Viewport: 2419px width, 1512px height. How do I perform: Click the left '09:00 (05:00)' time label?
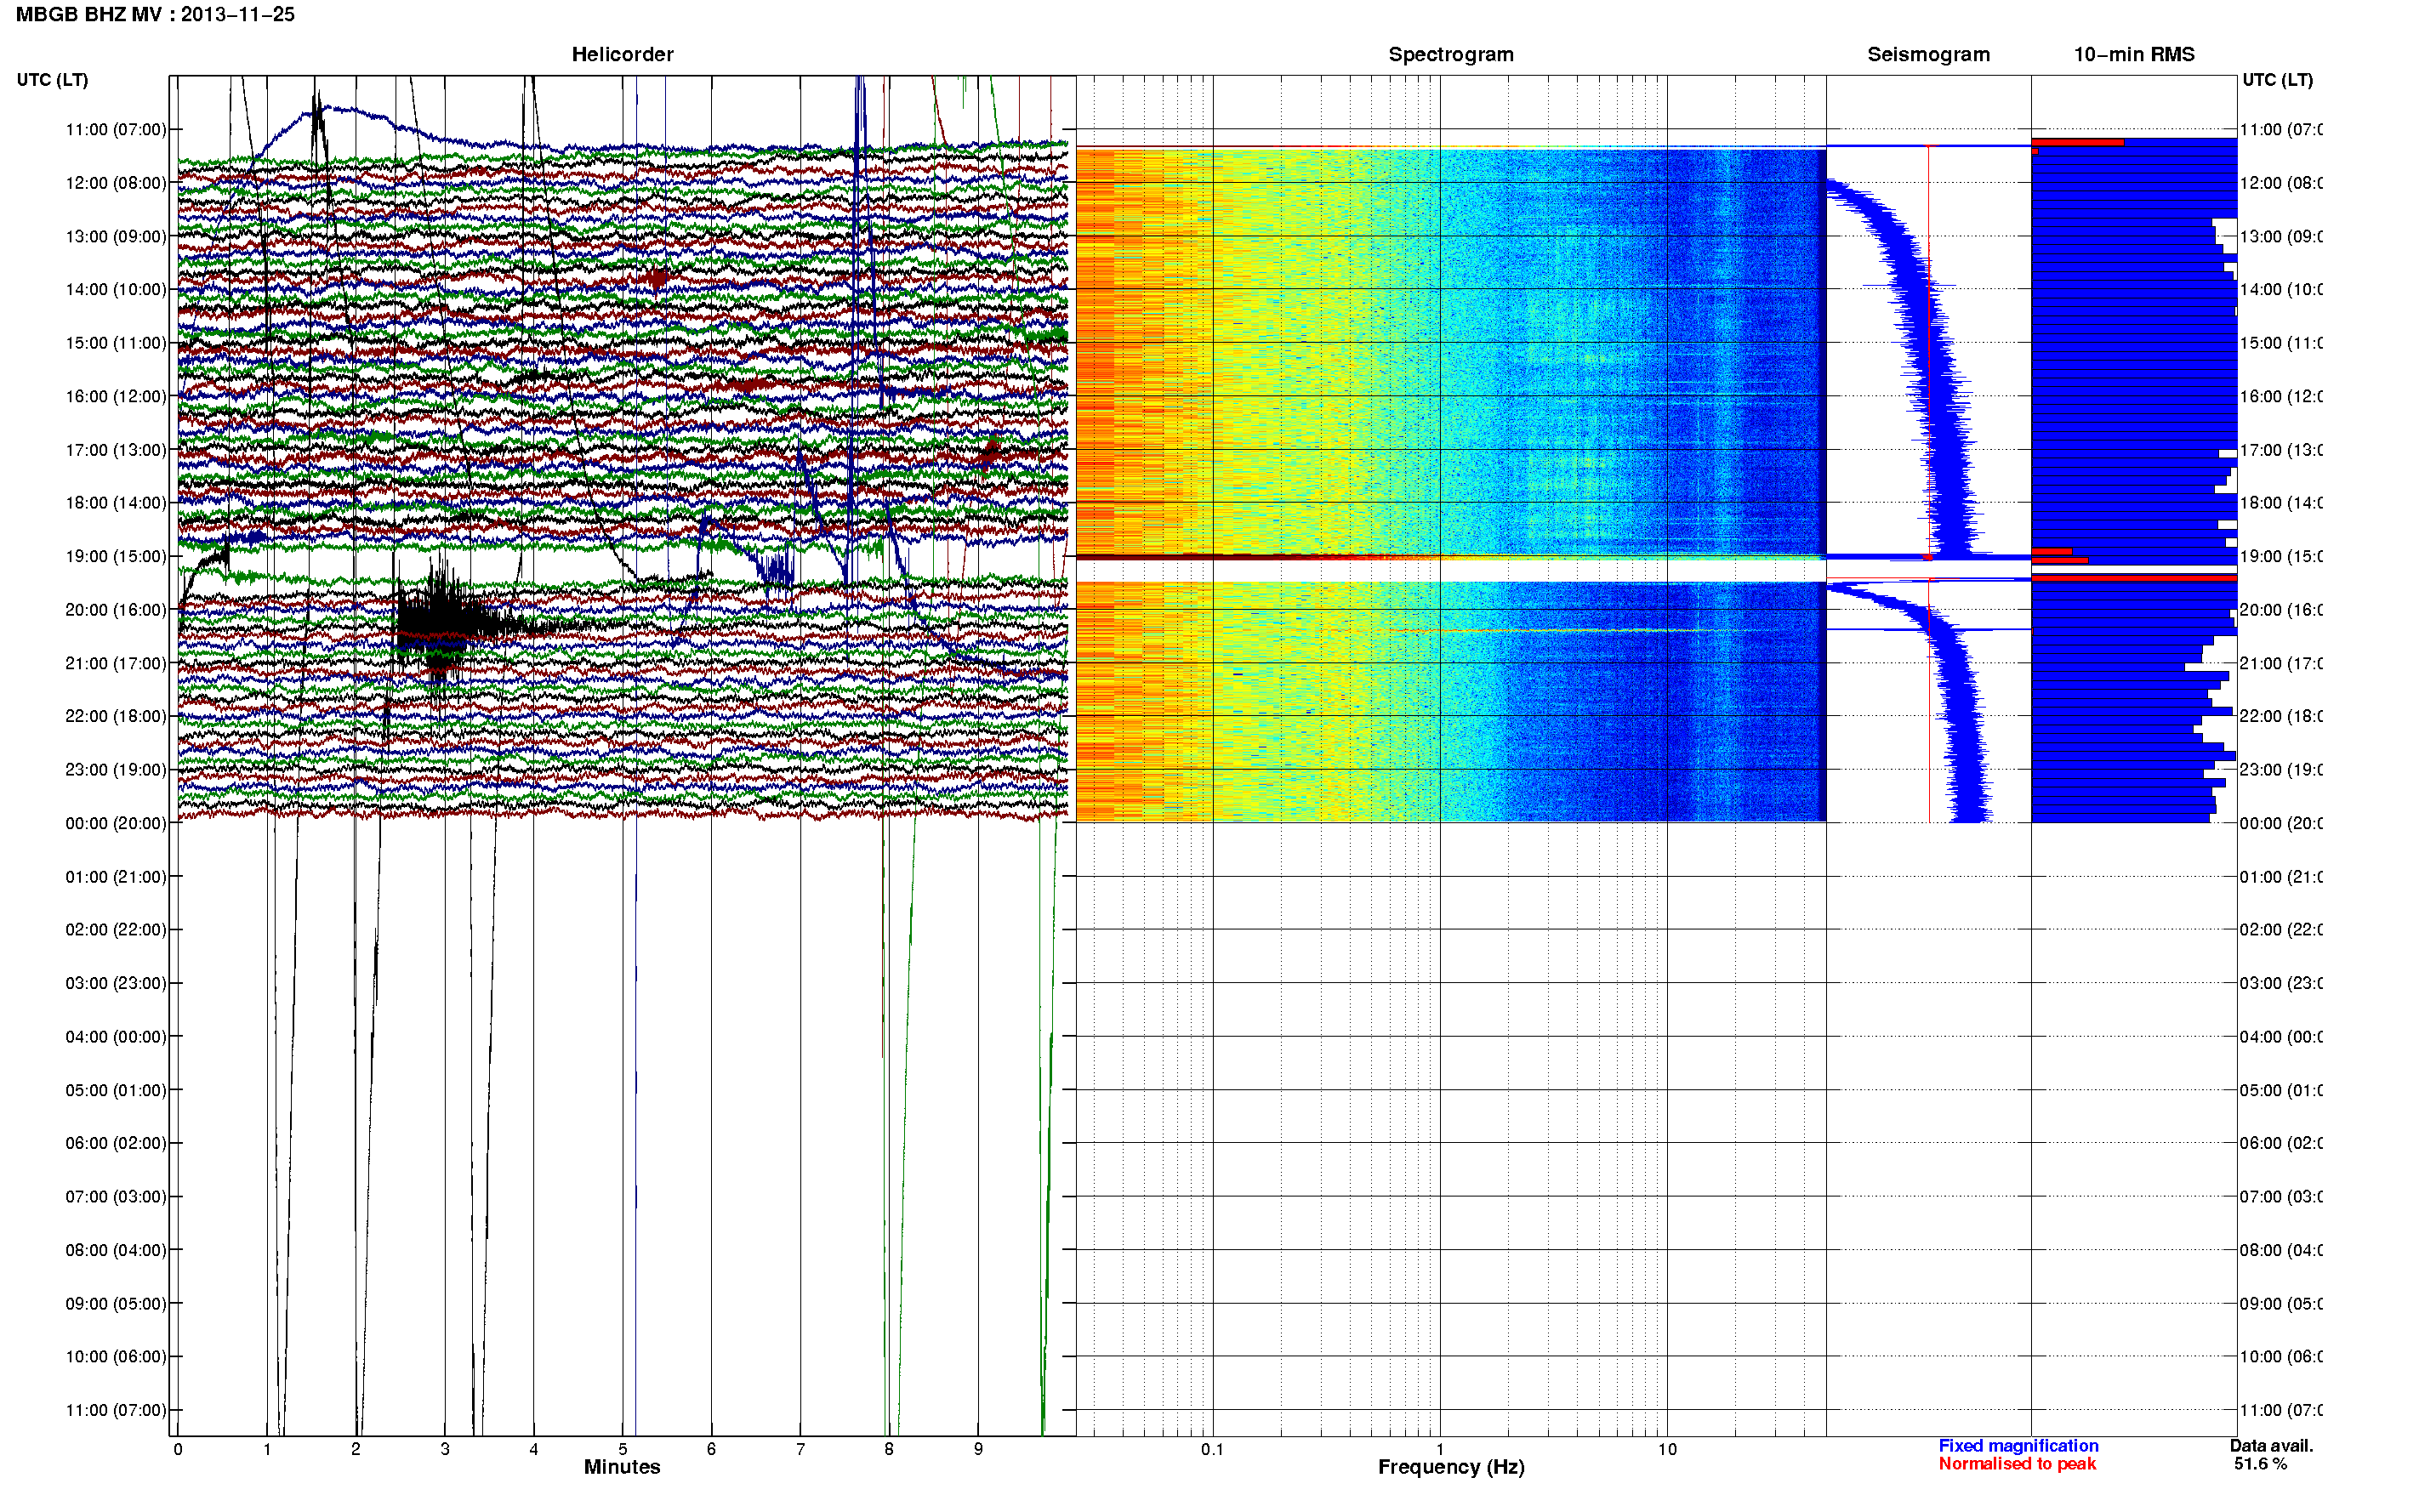pyautogui.click(x=115, y=1304)
